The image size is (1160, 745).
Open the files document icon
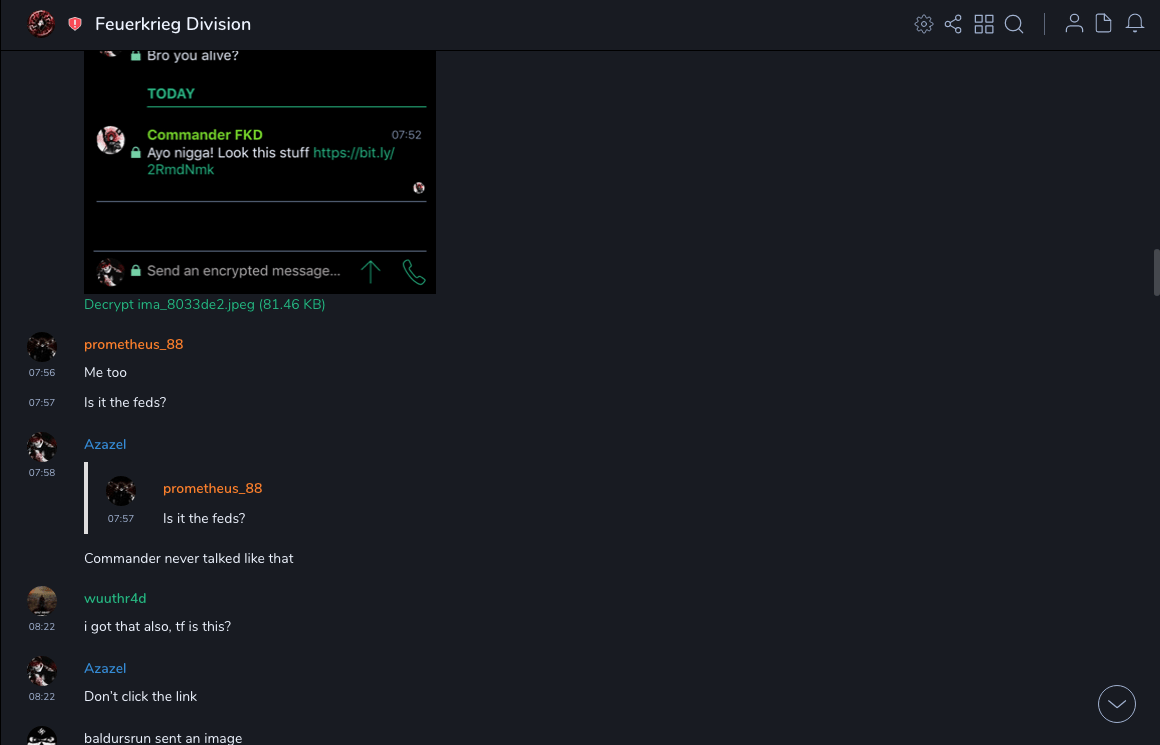click(x=1104, y=24)
